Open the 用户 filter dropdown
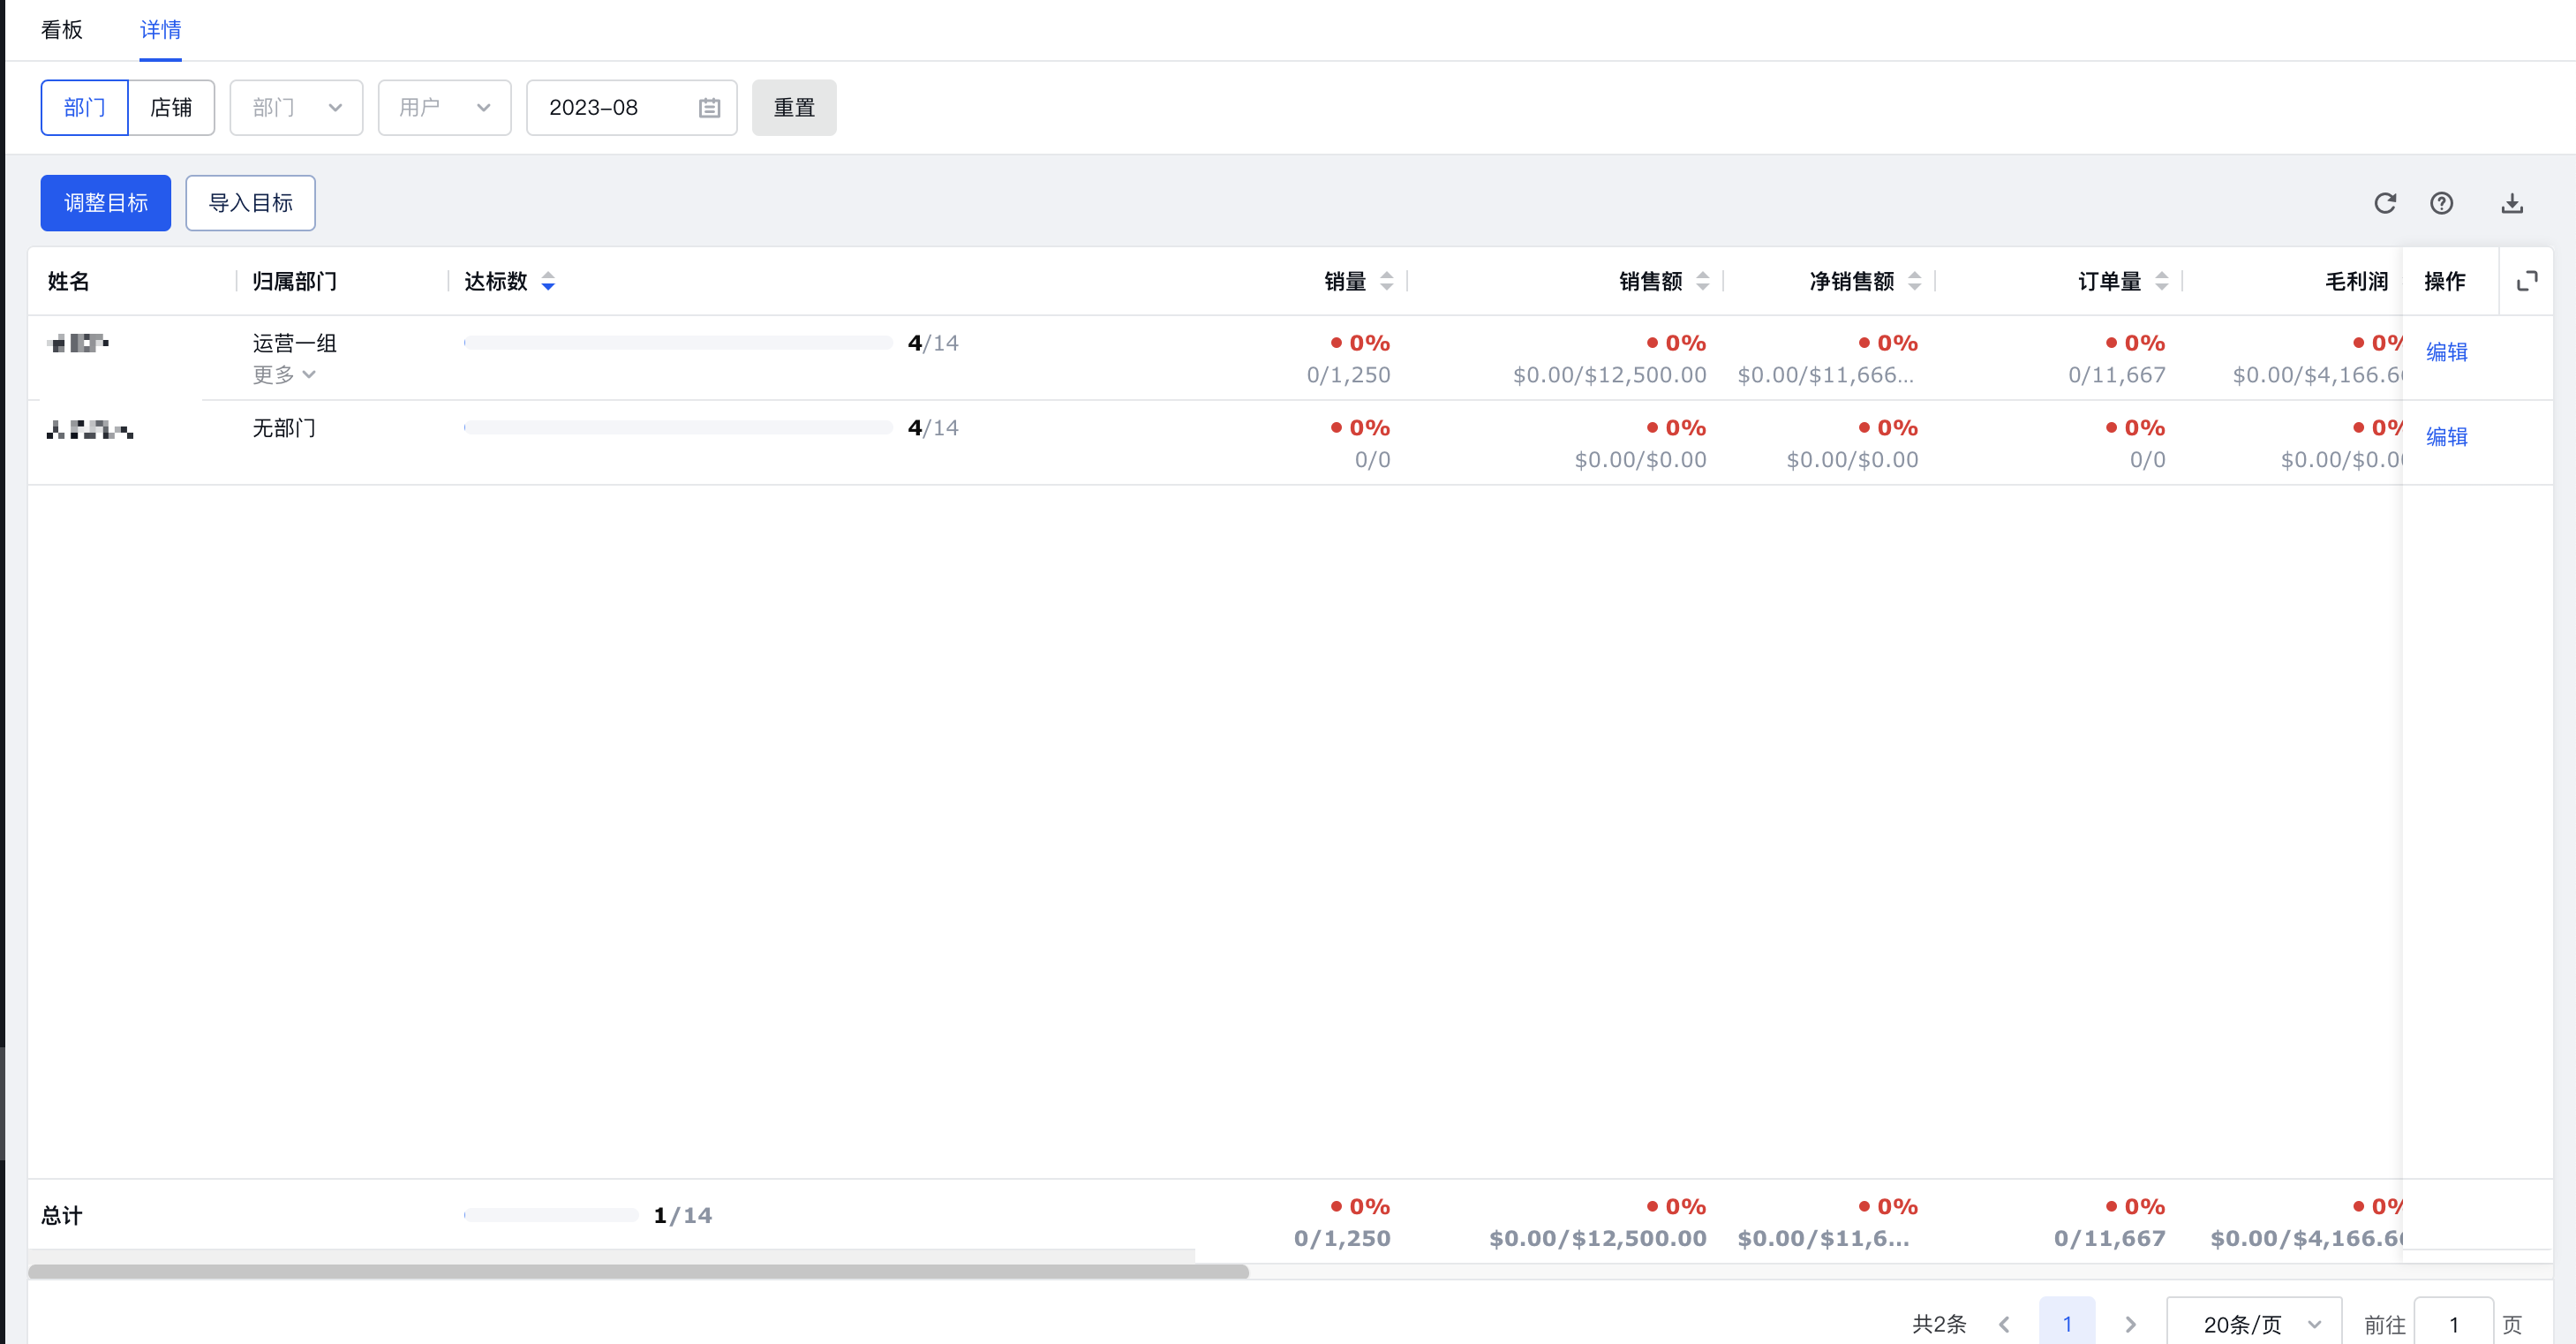This screenshot has height=1344, width=2576. point(444,108)
